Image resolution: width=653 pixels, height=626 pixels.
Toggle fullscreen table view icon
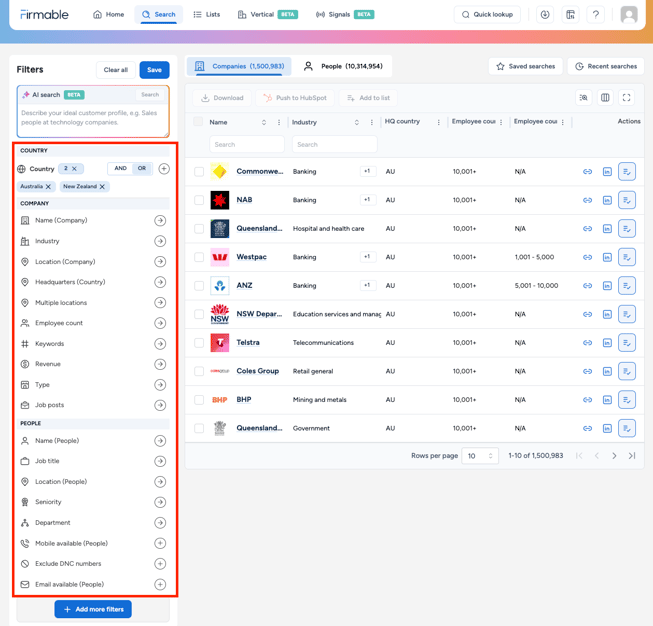626,97
